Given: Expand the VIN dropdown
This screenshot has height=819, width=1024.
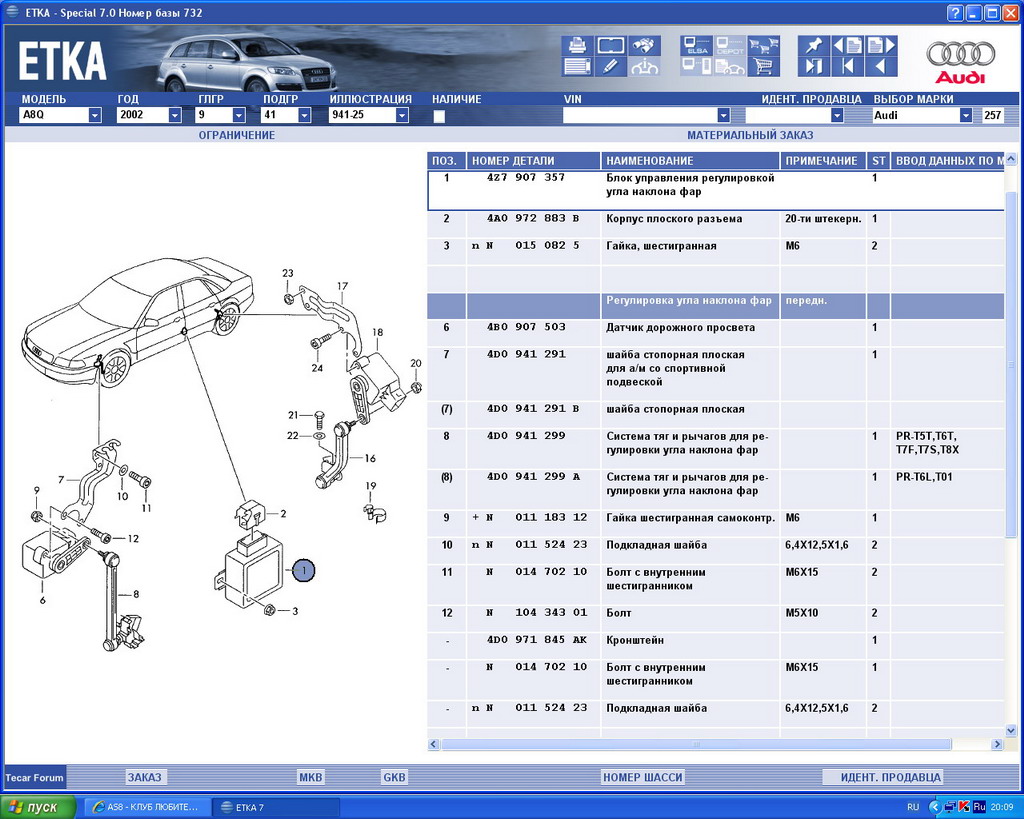Looking at the screenshot, I should tap(723, 116).
